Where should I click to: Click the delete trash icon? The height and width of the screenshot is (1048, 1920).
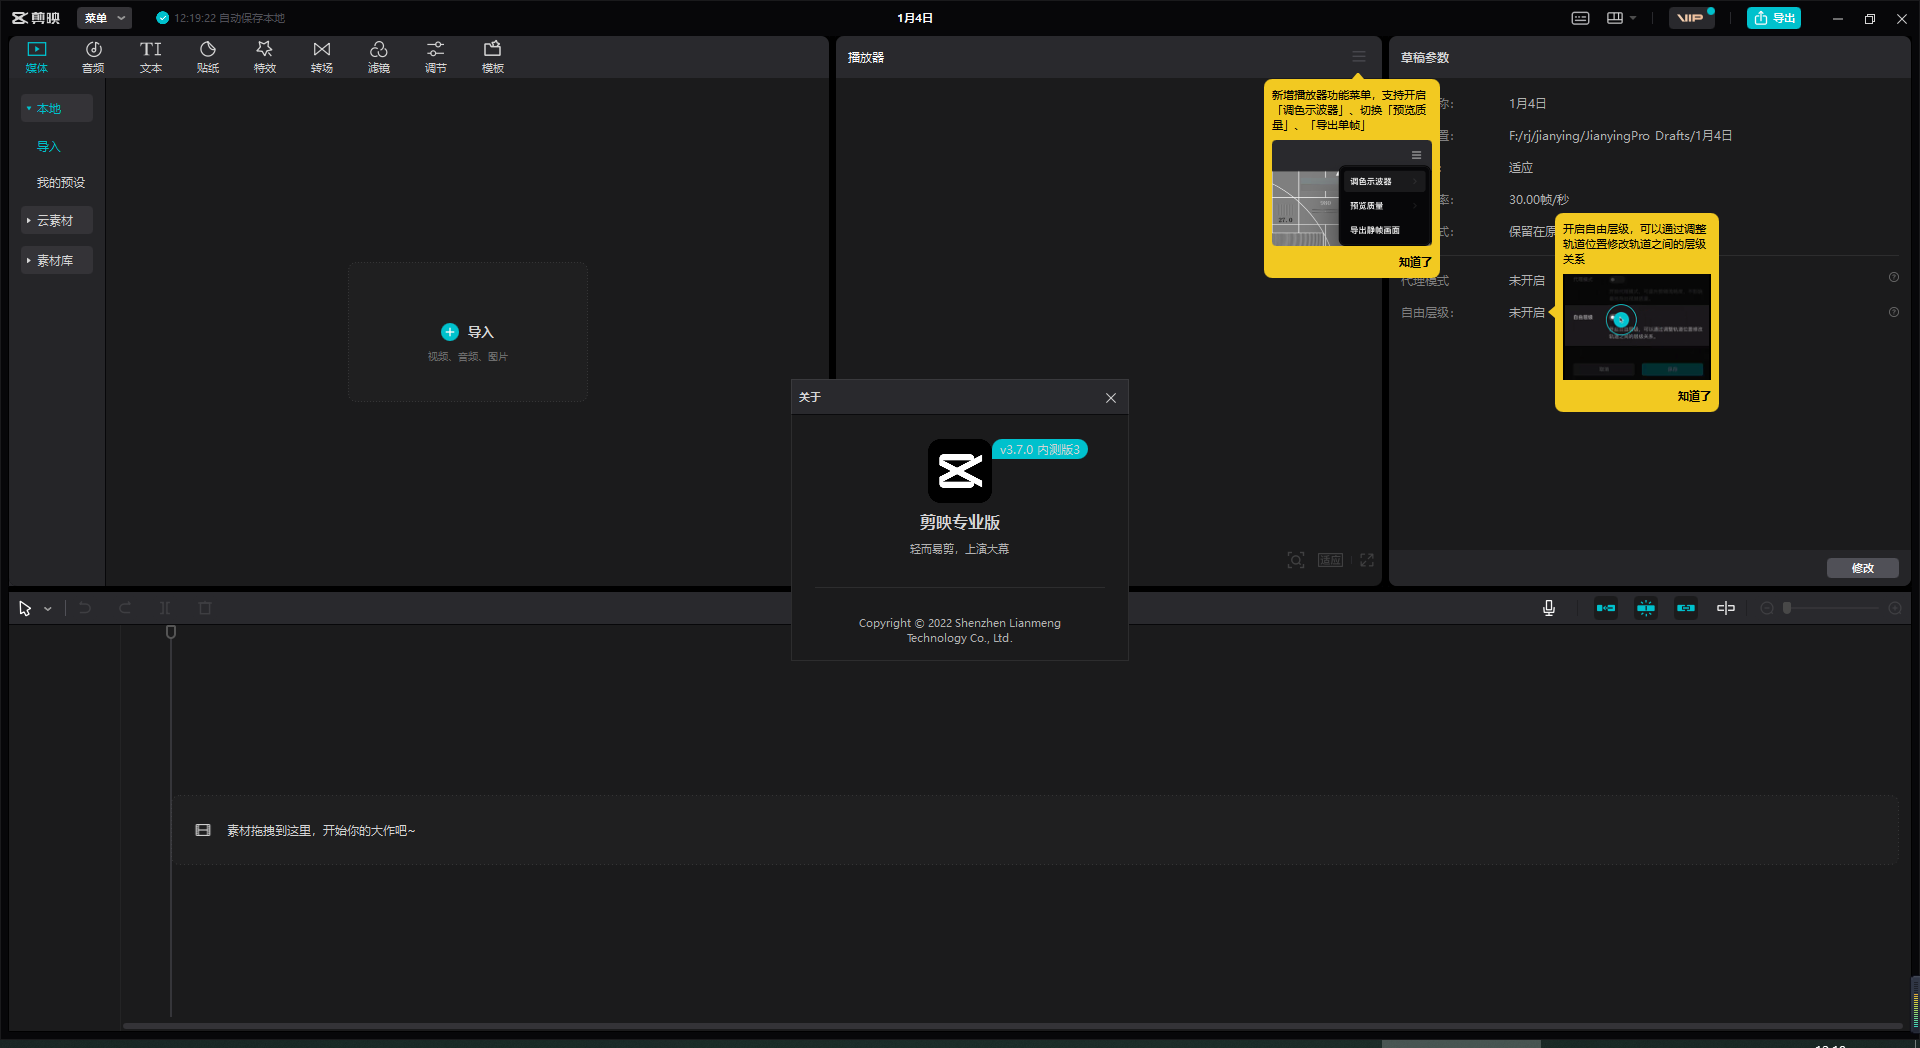click(205, 608)
